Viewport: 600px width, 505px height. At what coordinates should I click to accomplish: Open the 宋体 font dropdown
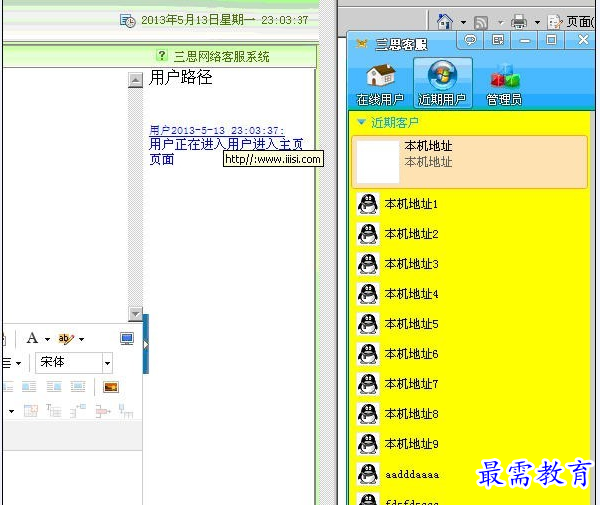coord(107,363)
